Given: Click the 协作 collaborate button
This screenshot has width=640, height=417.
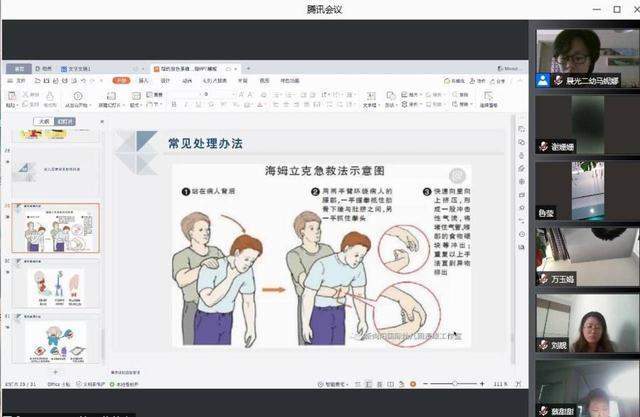Looking at the screenshot, I should pos(478,81).
